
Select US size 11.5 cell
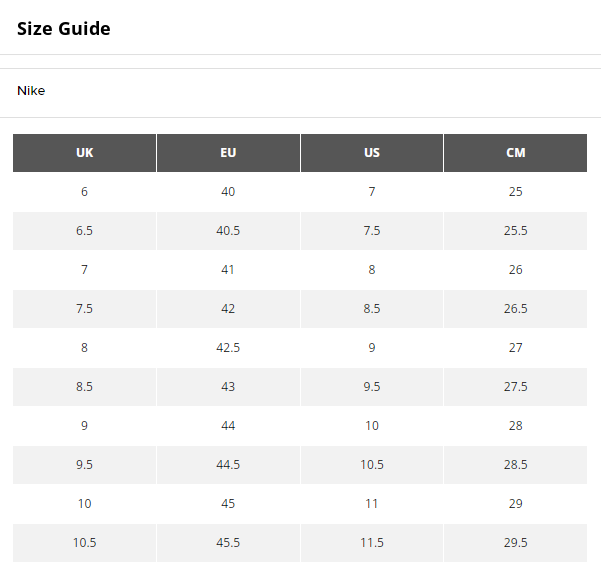tap(372, 543)
